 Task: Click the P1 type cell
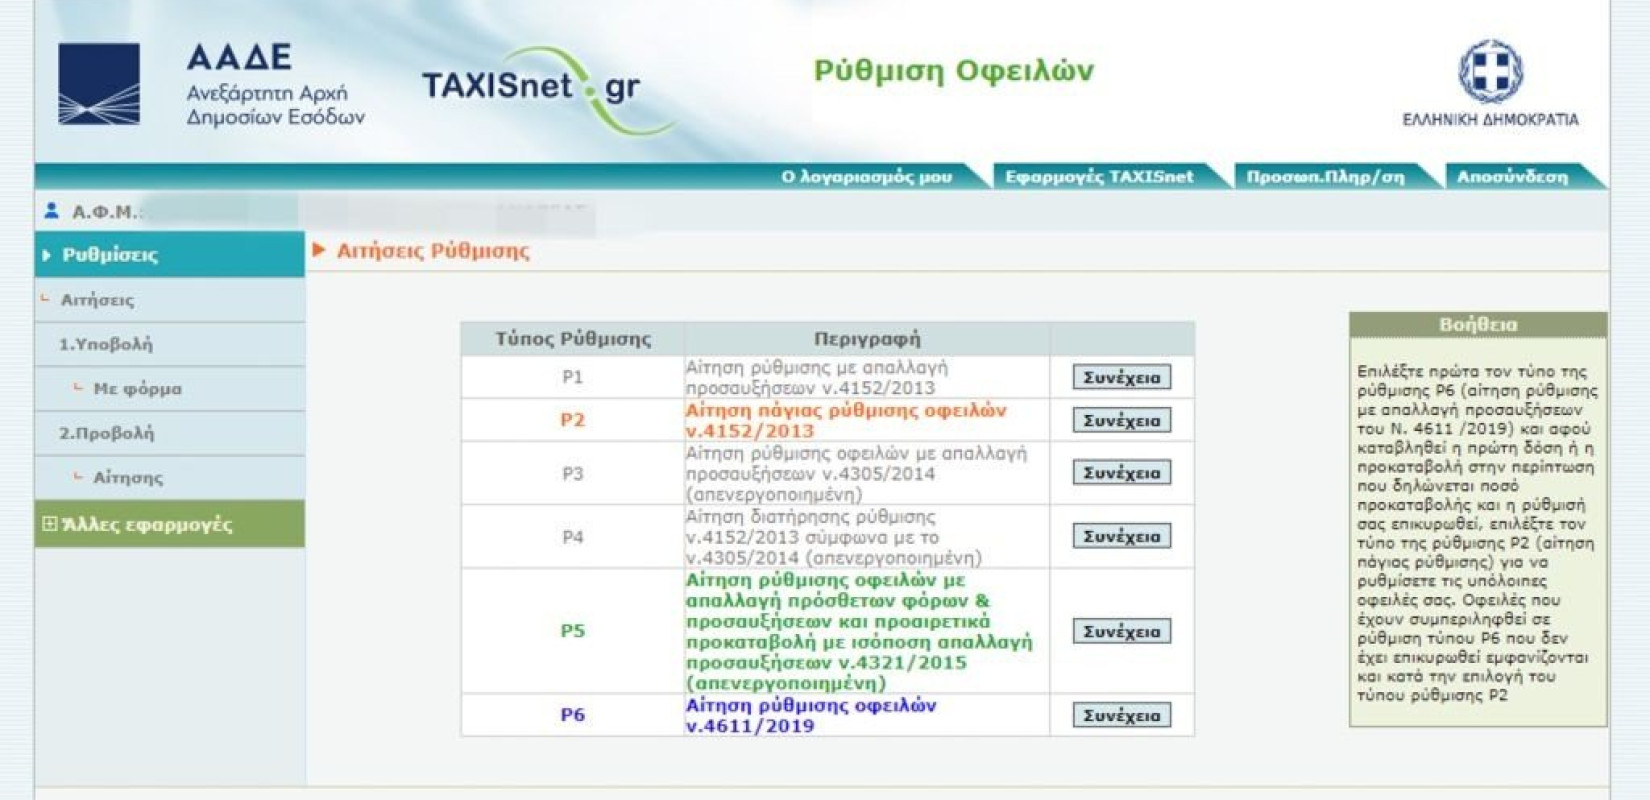[572, 377]
